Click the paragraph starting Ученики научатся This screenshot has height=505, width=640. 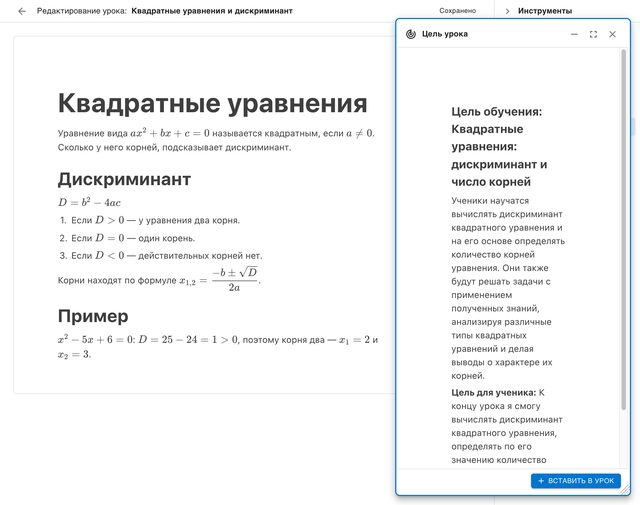[508, 288]
